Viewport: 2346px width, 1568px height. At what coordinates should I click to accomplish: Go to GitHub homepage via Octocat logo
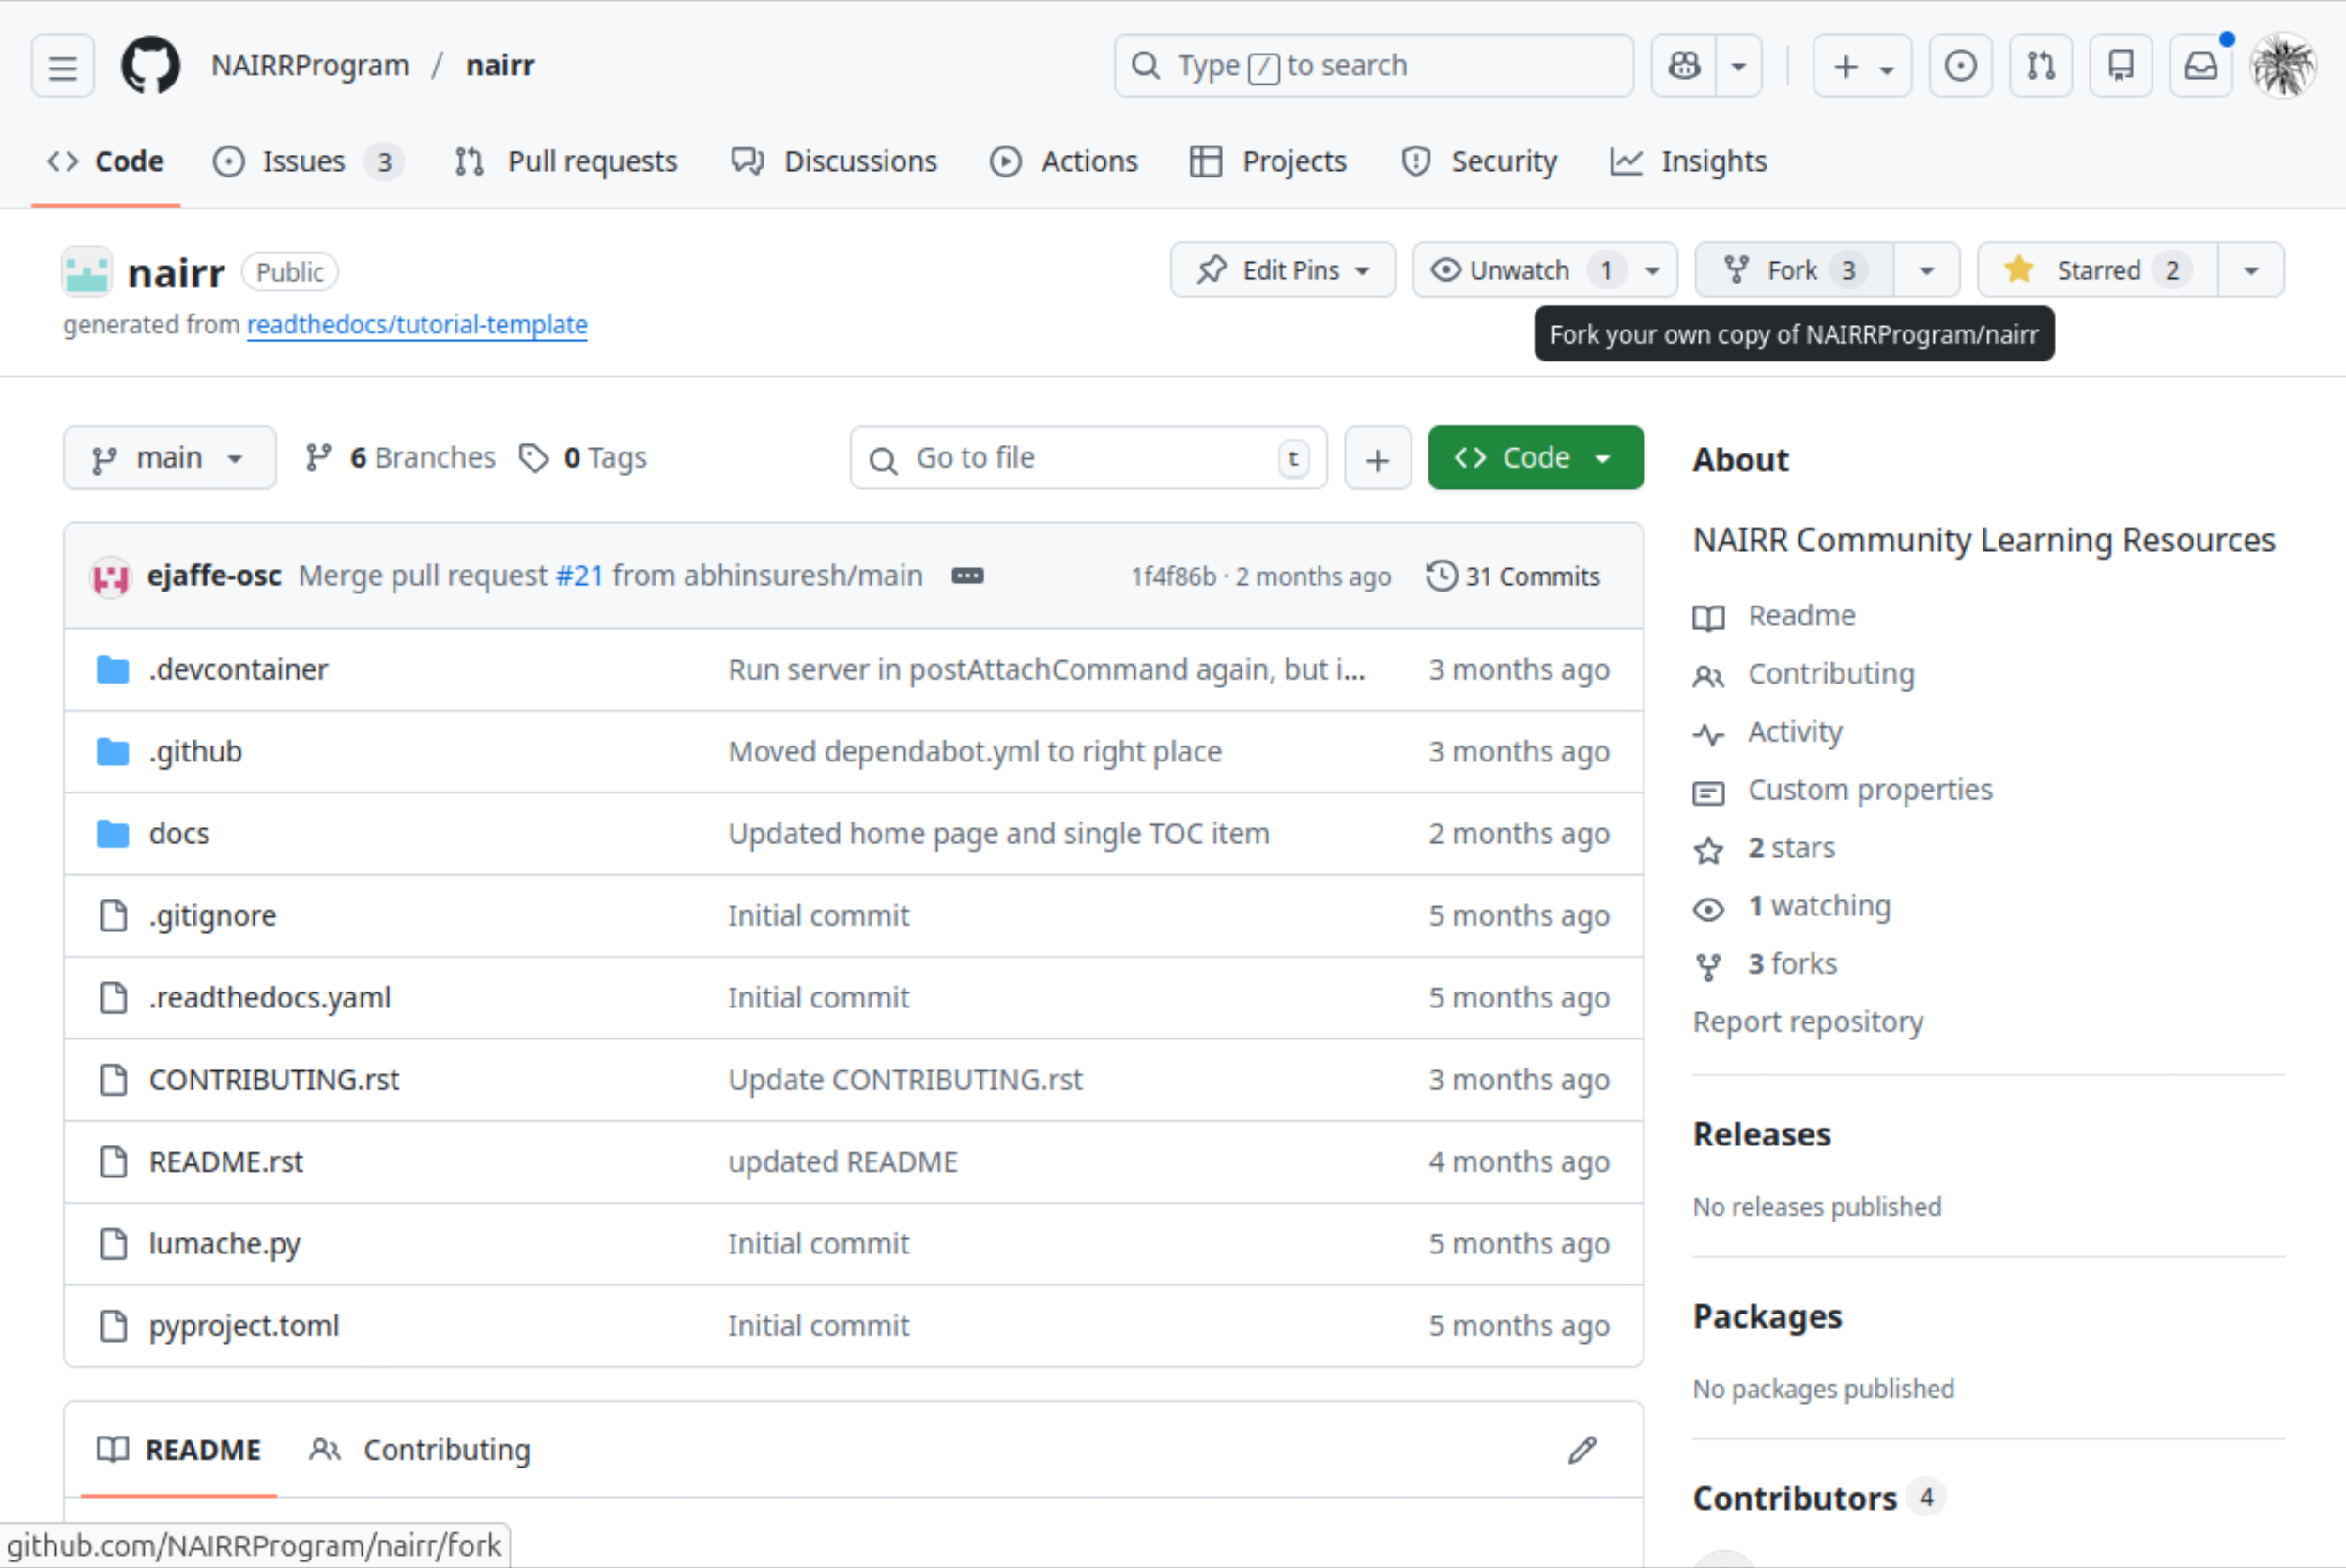(x=151, y=66)
